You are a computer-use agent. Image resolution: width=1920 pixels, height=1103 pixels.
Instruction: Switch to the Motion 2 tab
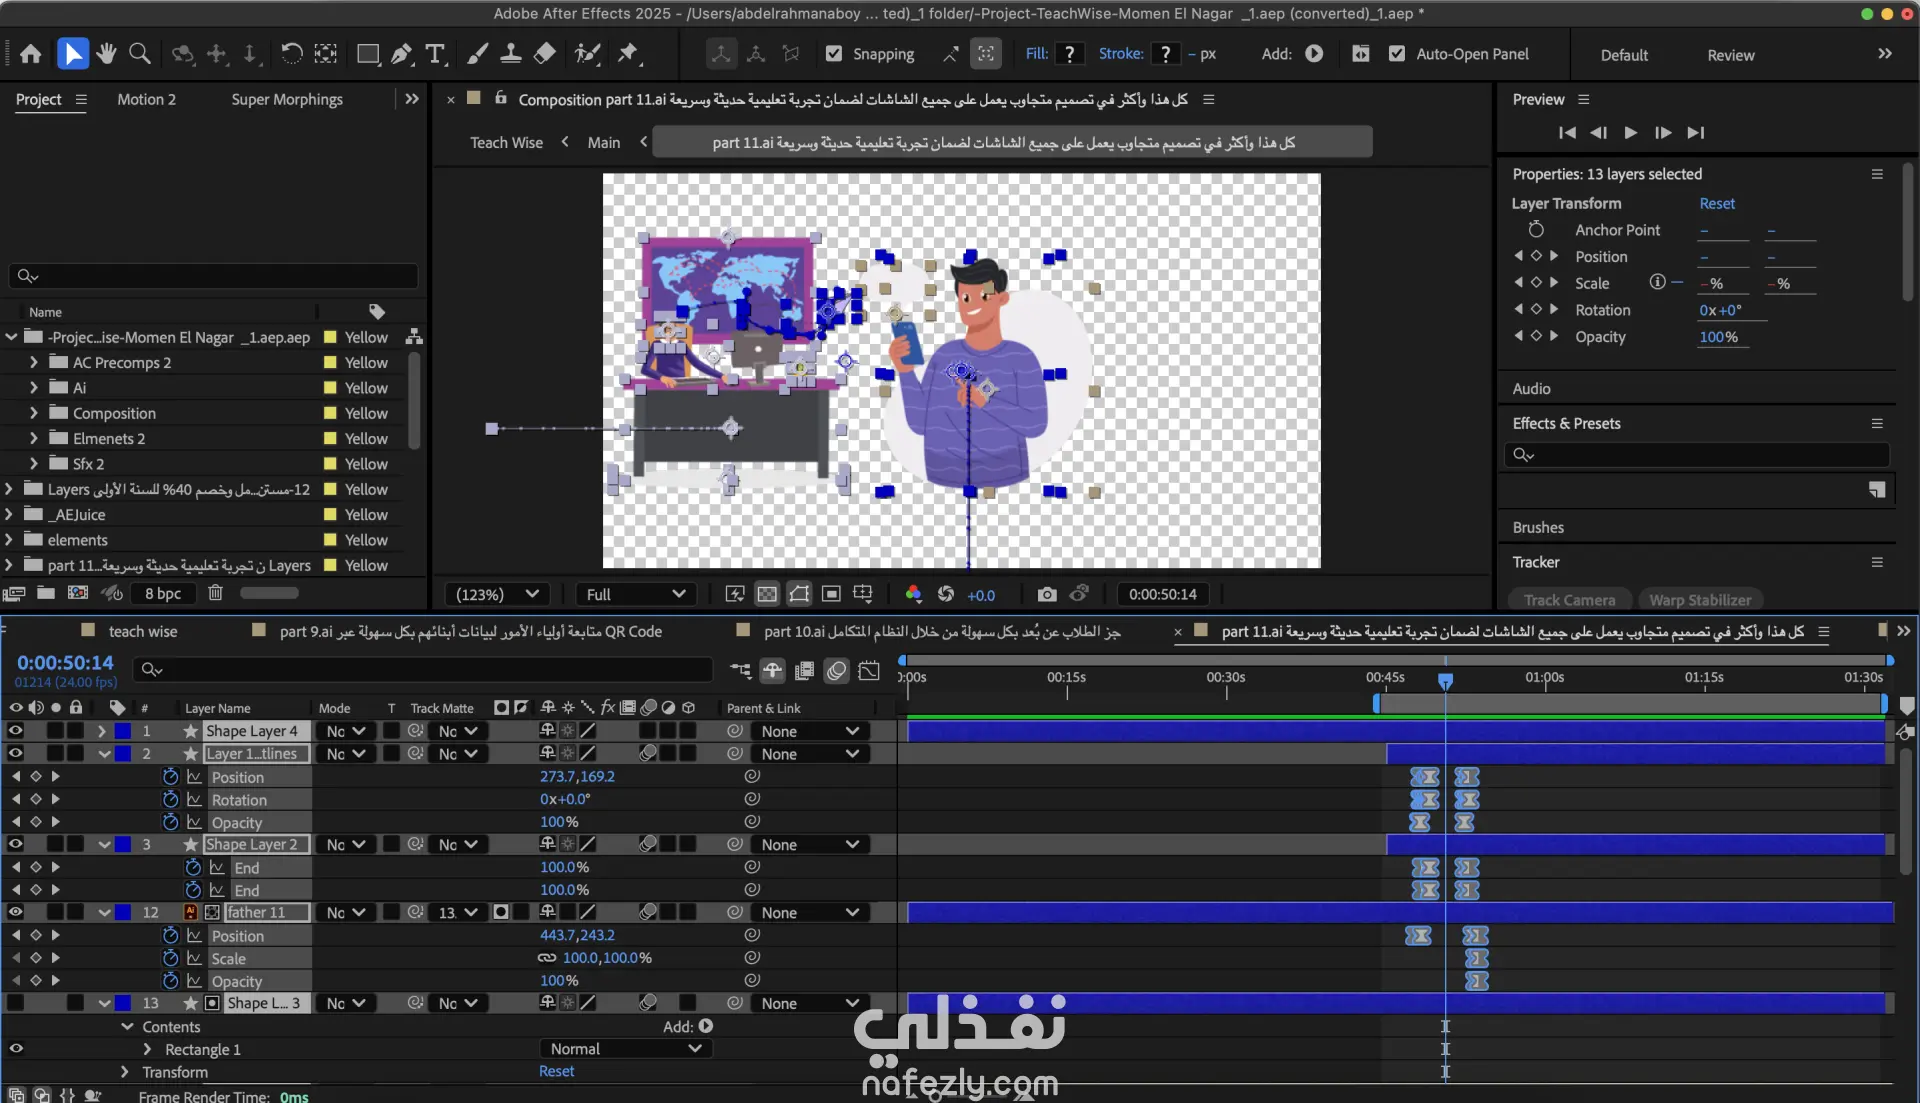(146, 99)
